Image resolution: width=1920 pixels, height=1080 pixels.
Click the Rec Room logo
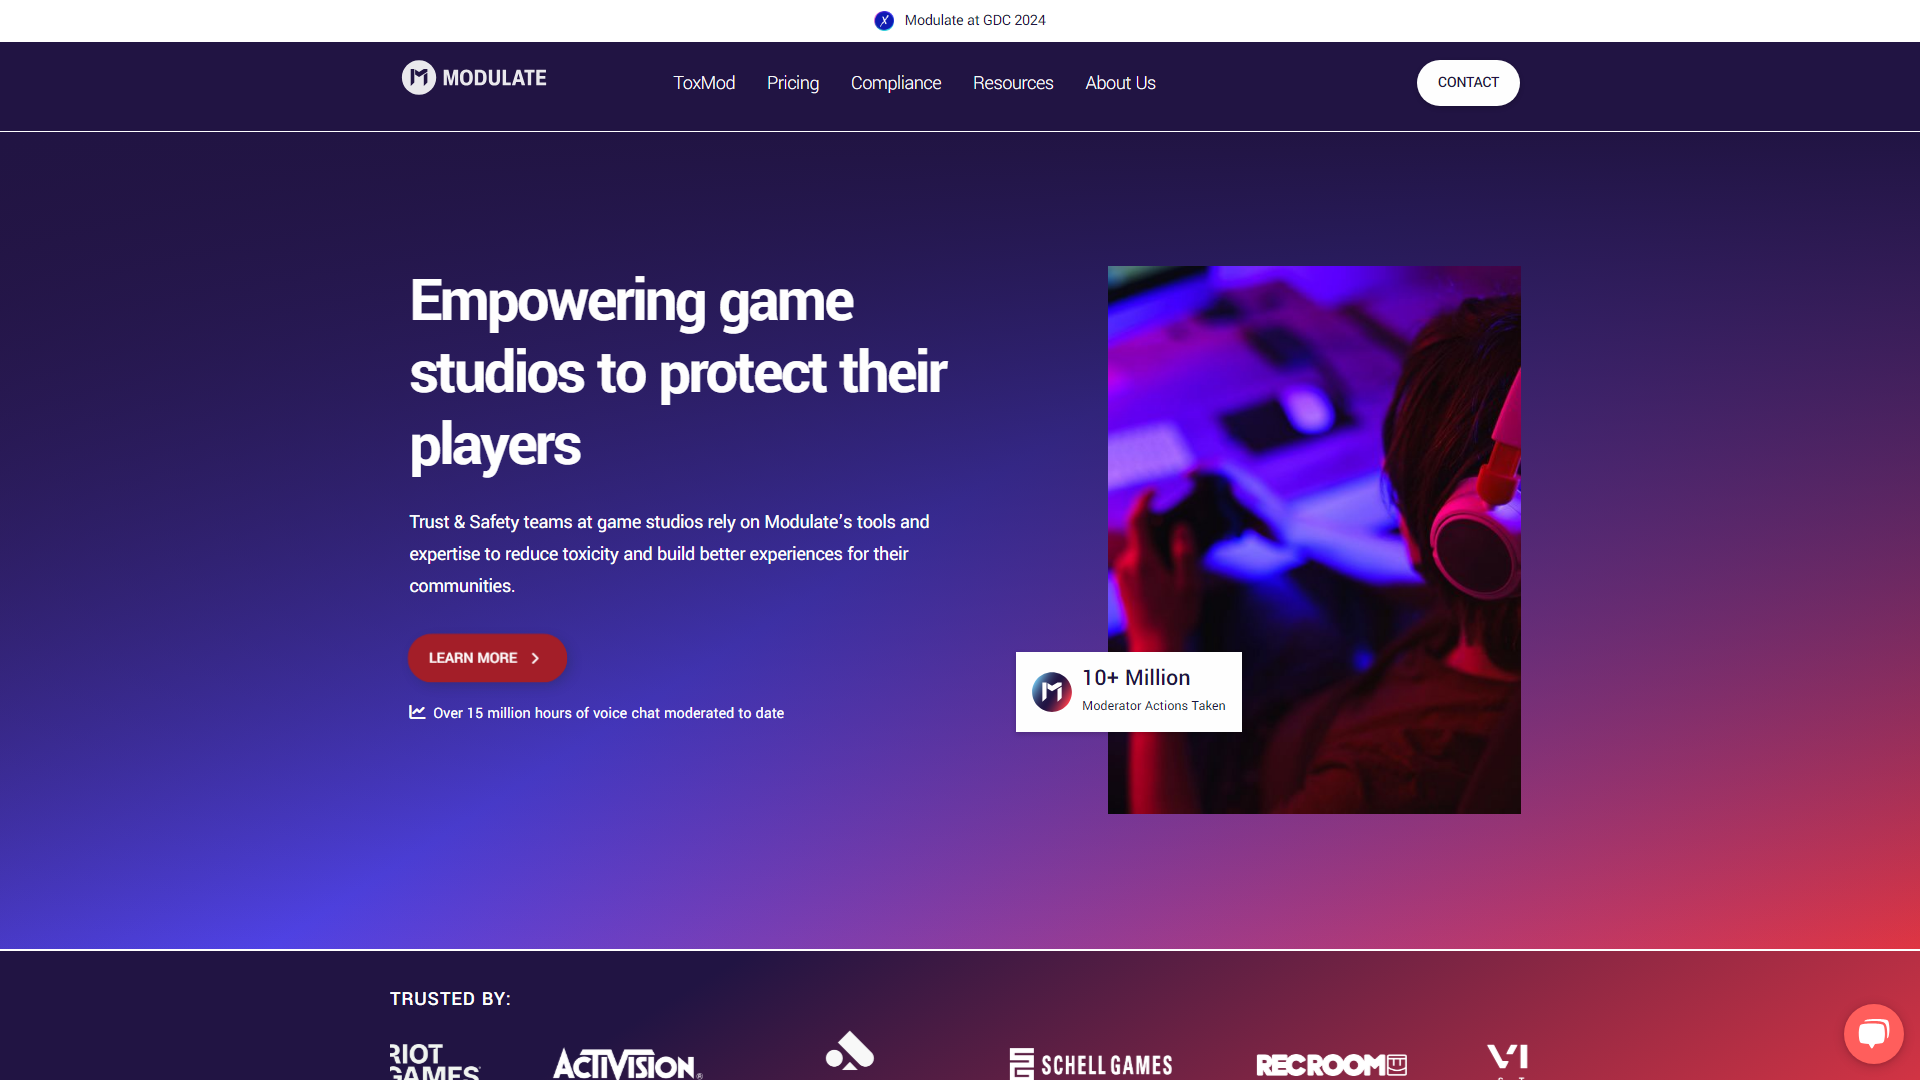point(1331,1065)
